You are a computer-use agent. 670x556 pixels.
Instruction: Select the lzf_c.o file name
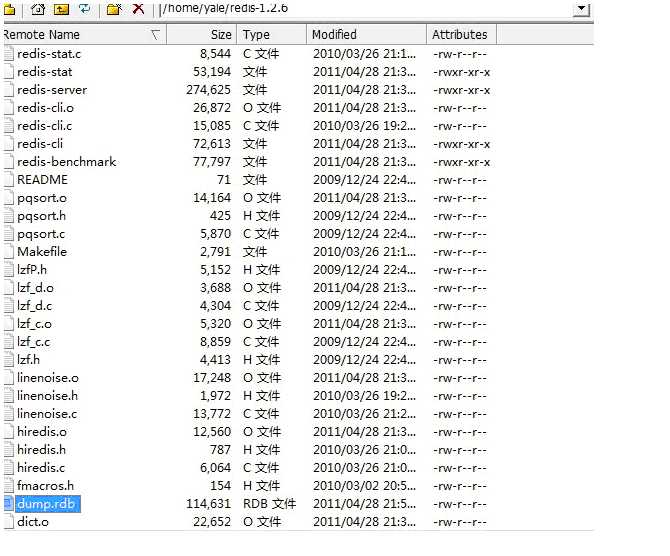click(35, 324)
